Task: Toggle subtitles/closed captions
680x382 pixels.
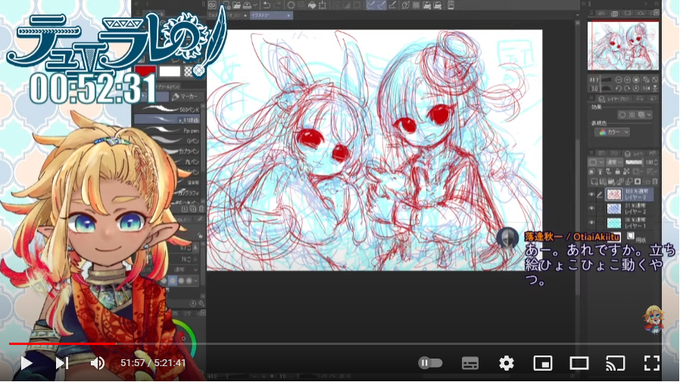Action: (x=470, y=363)
